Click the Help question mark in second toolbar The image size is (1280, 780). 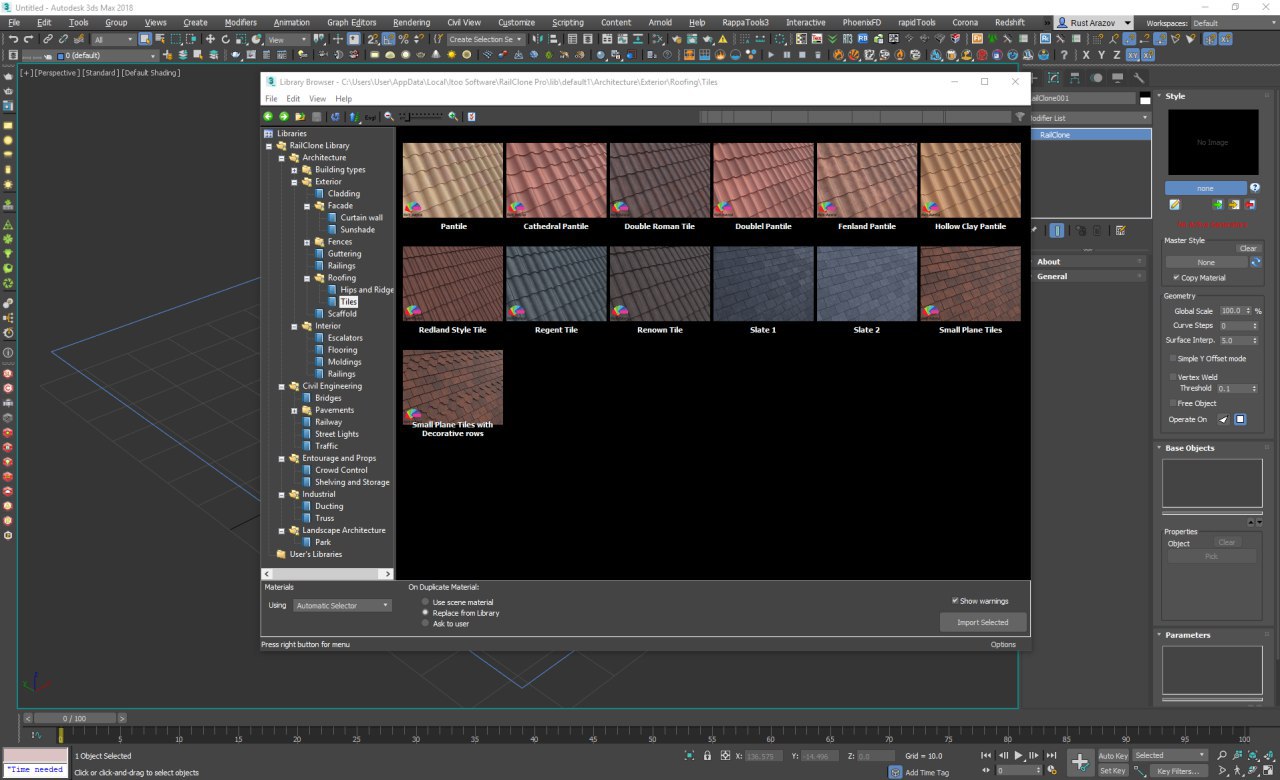pyautogui.click(x=1064, y=55)
